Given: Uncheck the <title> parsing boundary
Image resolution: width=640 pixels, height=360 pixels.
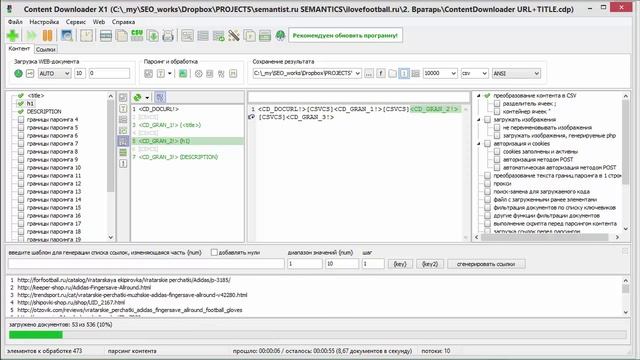Looking at the screenshot, I should tap(21, 96).
